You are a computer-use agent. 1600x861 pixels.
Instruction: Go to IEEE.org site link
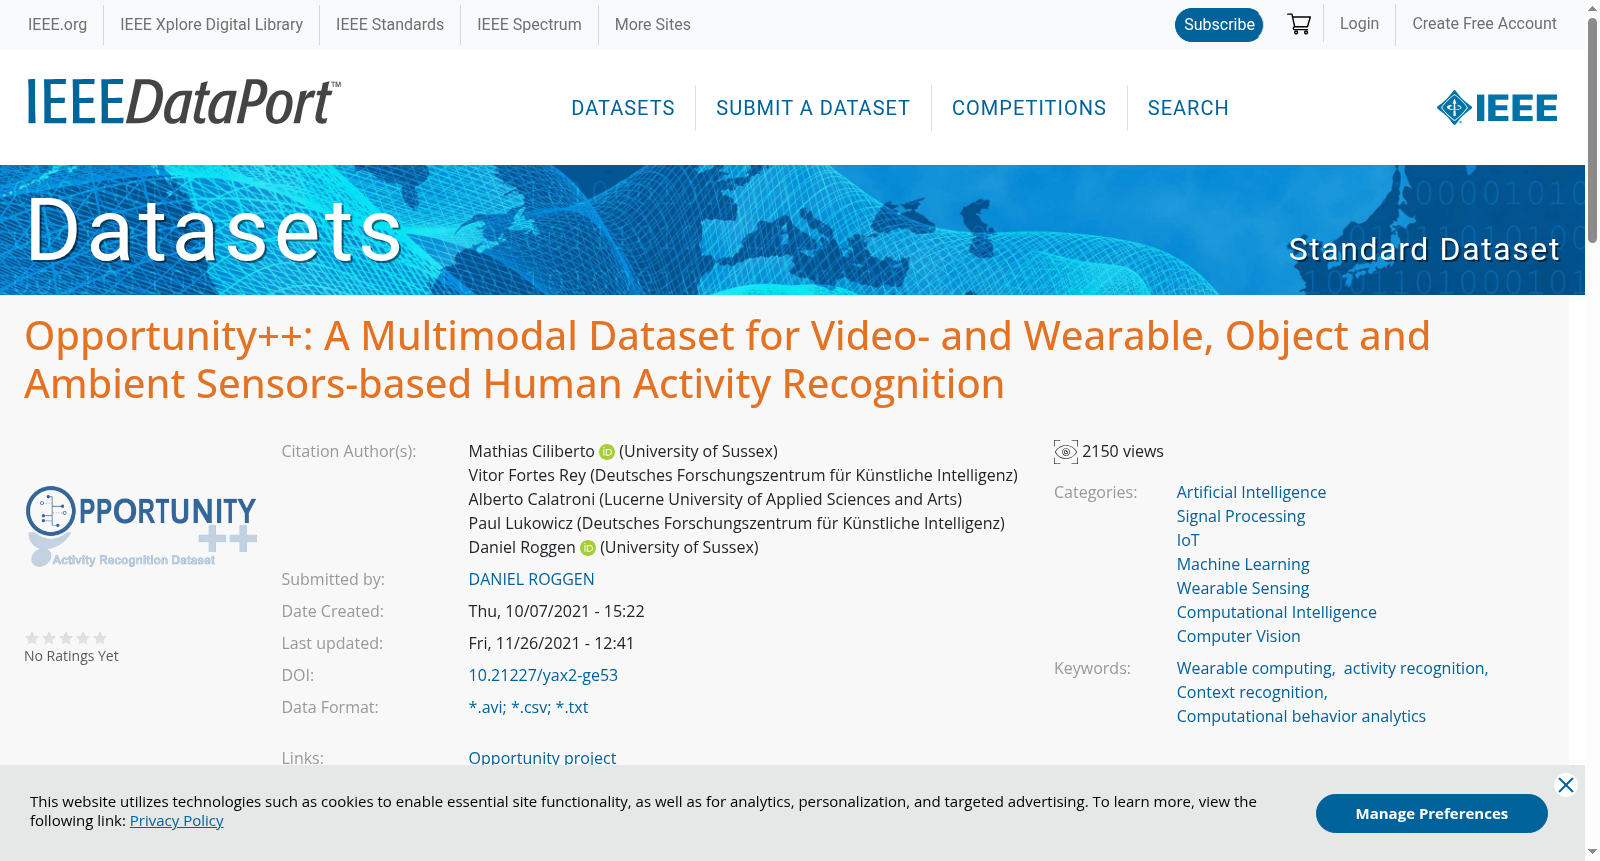(57, 24)
